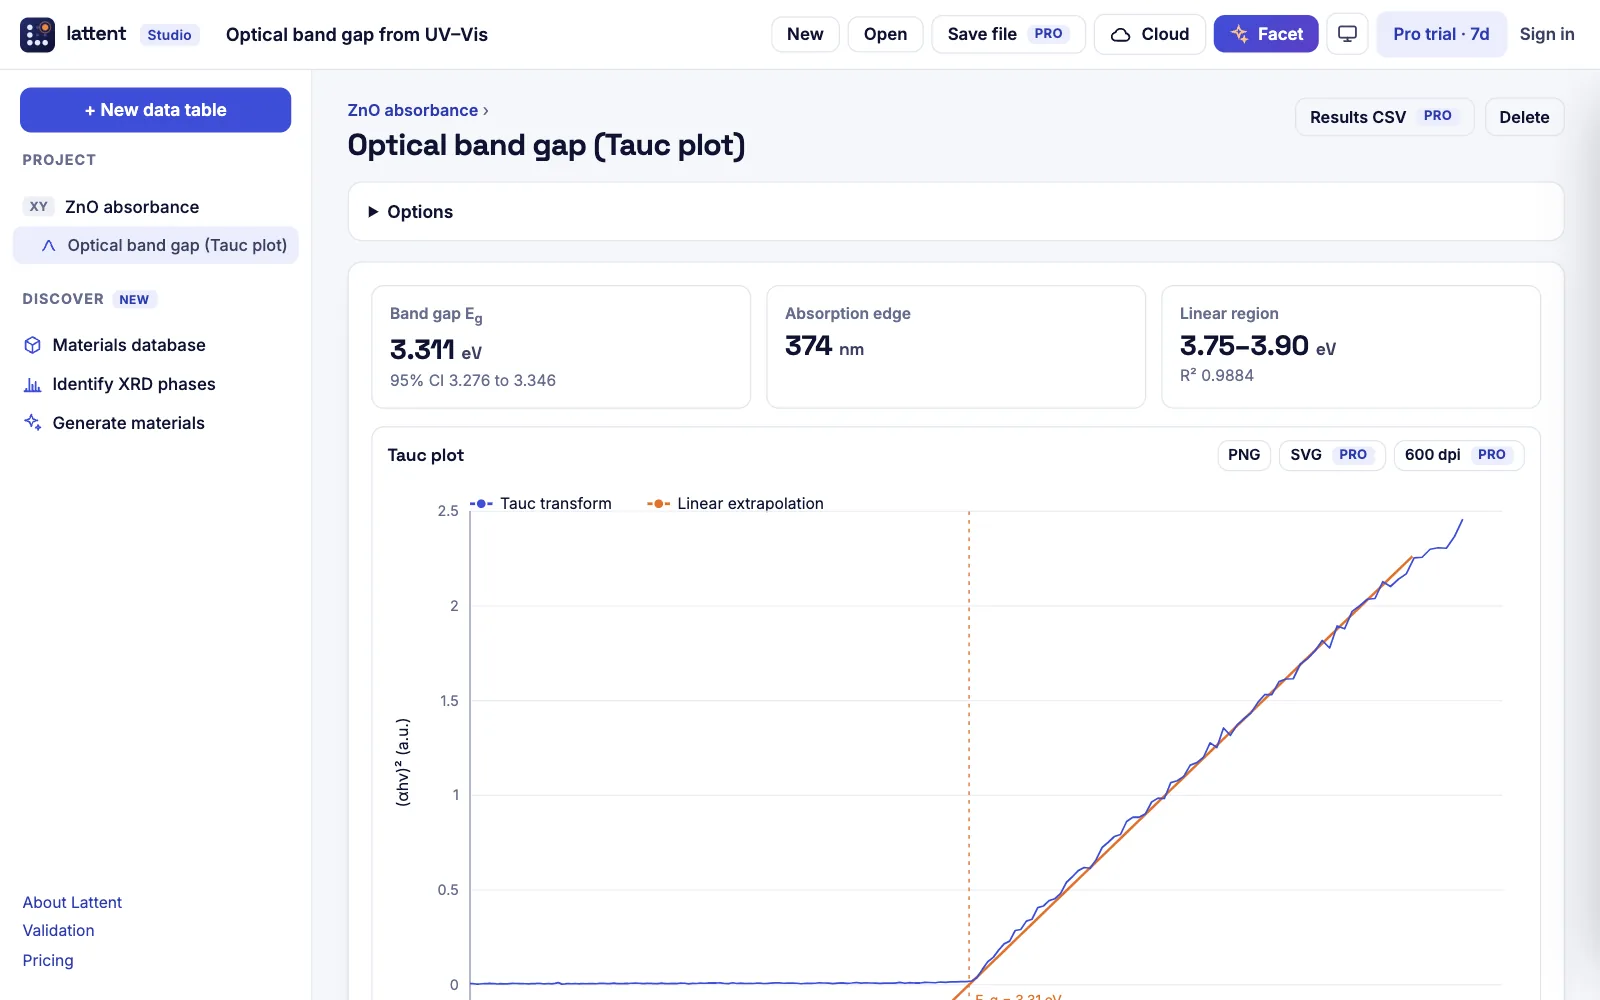Viewport: 1600px width, 1000px height.
Task: Toggle the Tauc transform legend marker
Action: coord(481,504)
